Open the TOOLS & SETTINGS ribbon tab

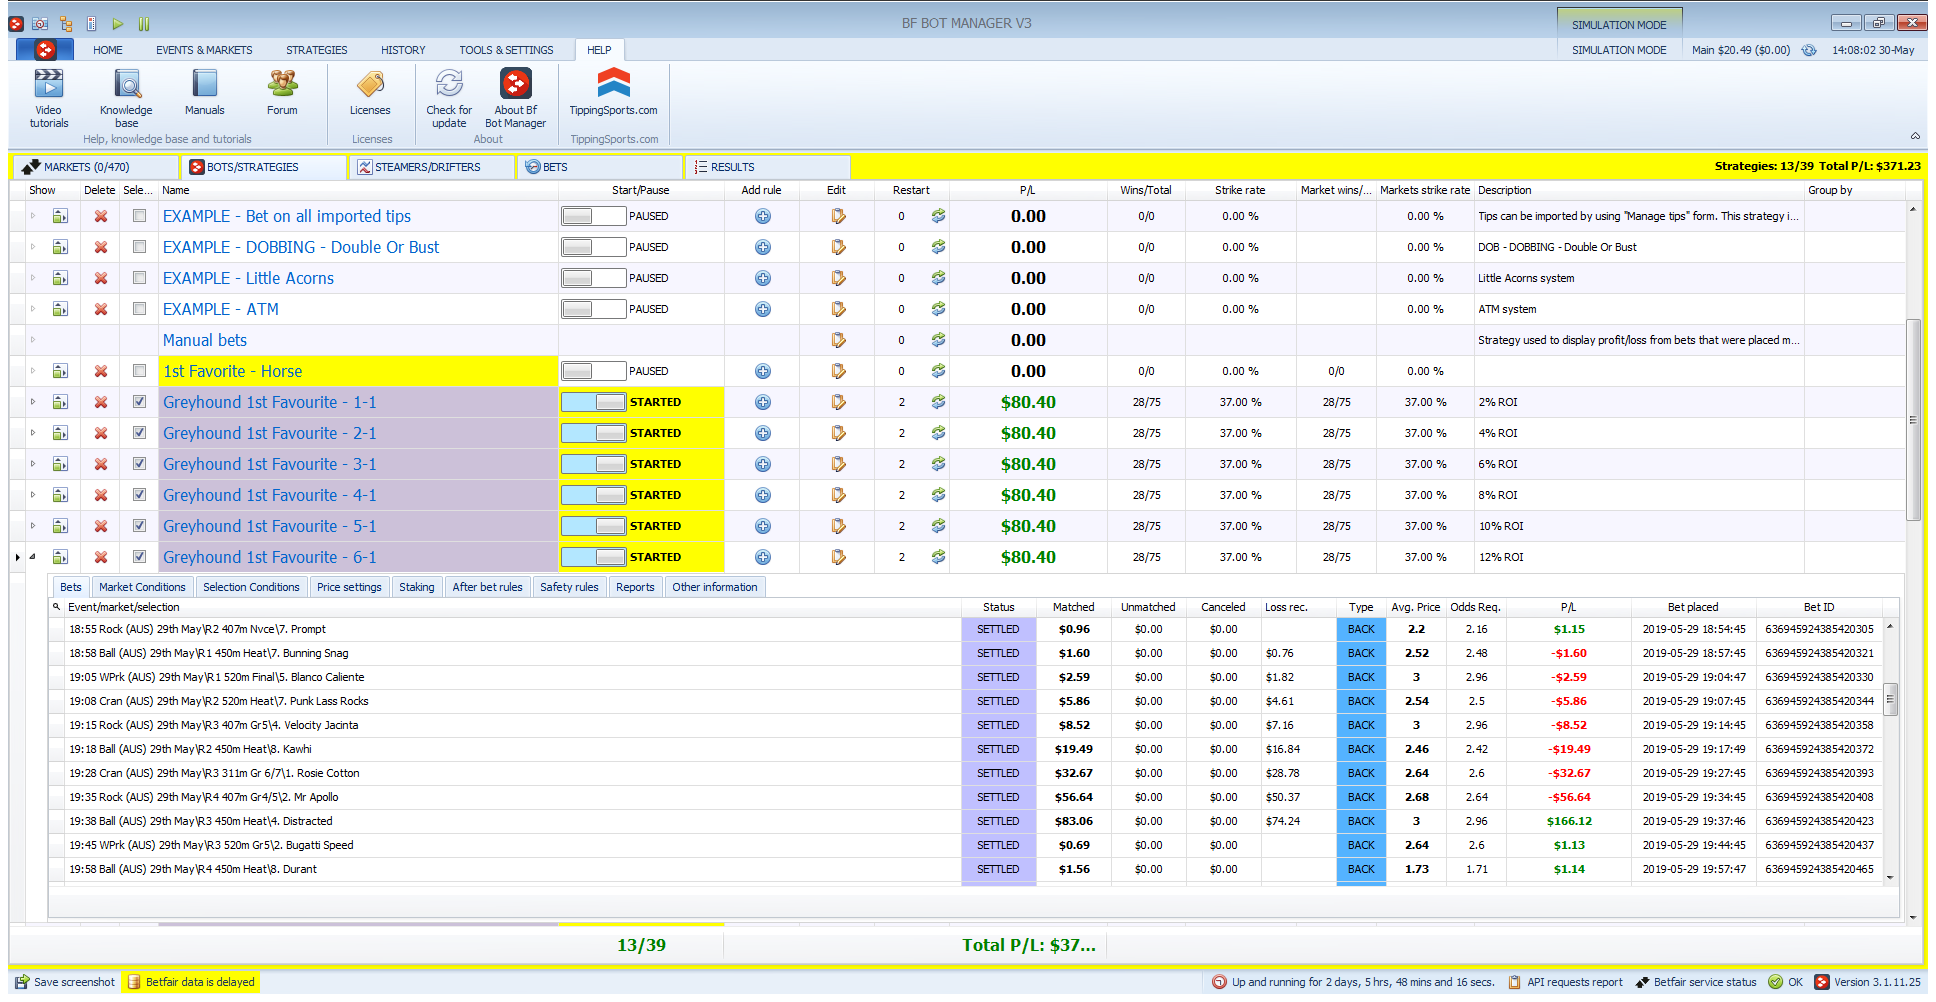click(506, 50)
